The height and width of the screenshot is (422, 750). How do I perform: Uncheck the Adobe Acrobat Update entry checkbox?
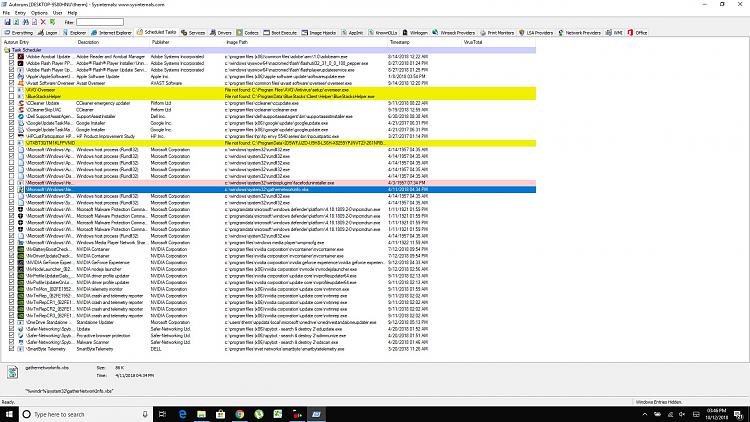point(11,56)
